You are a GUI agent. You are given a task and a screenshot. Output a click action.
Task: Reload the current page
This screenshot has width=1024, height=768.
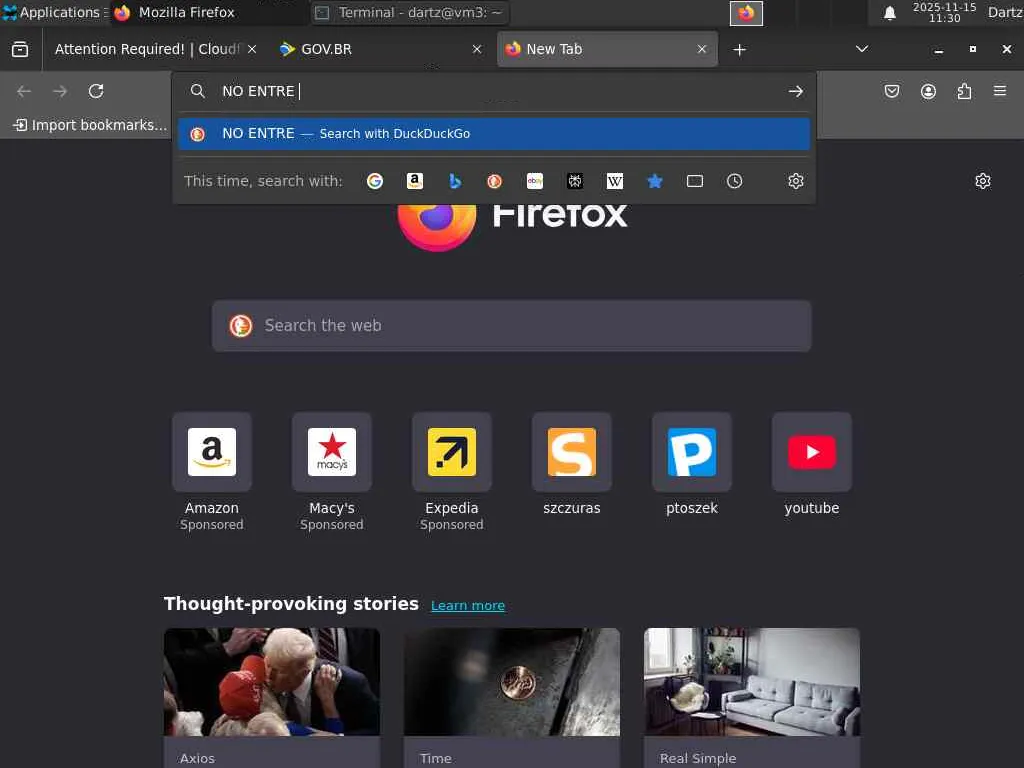(x=96, y=91)
